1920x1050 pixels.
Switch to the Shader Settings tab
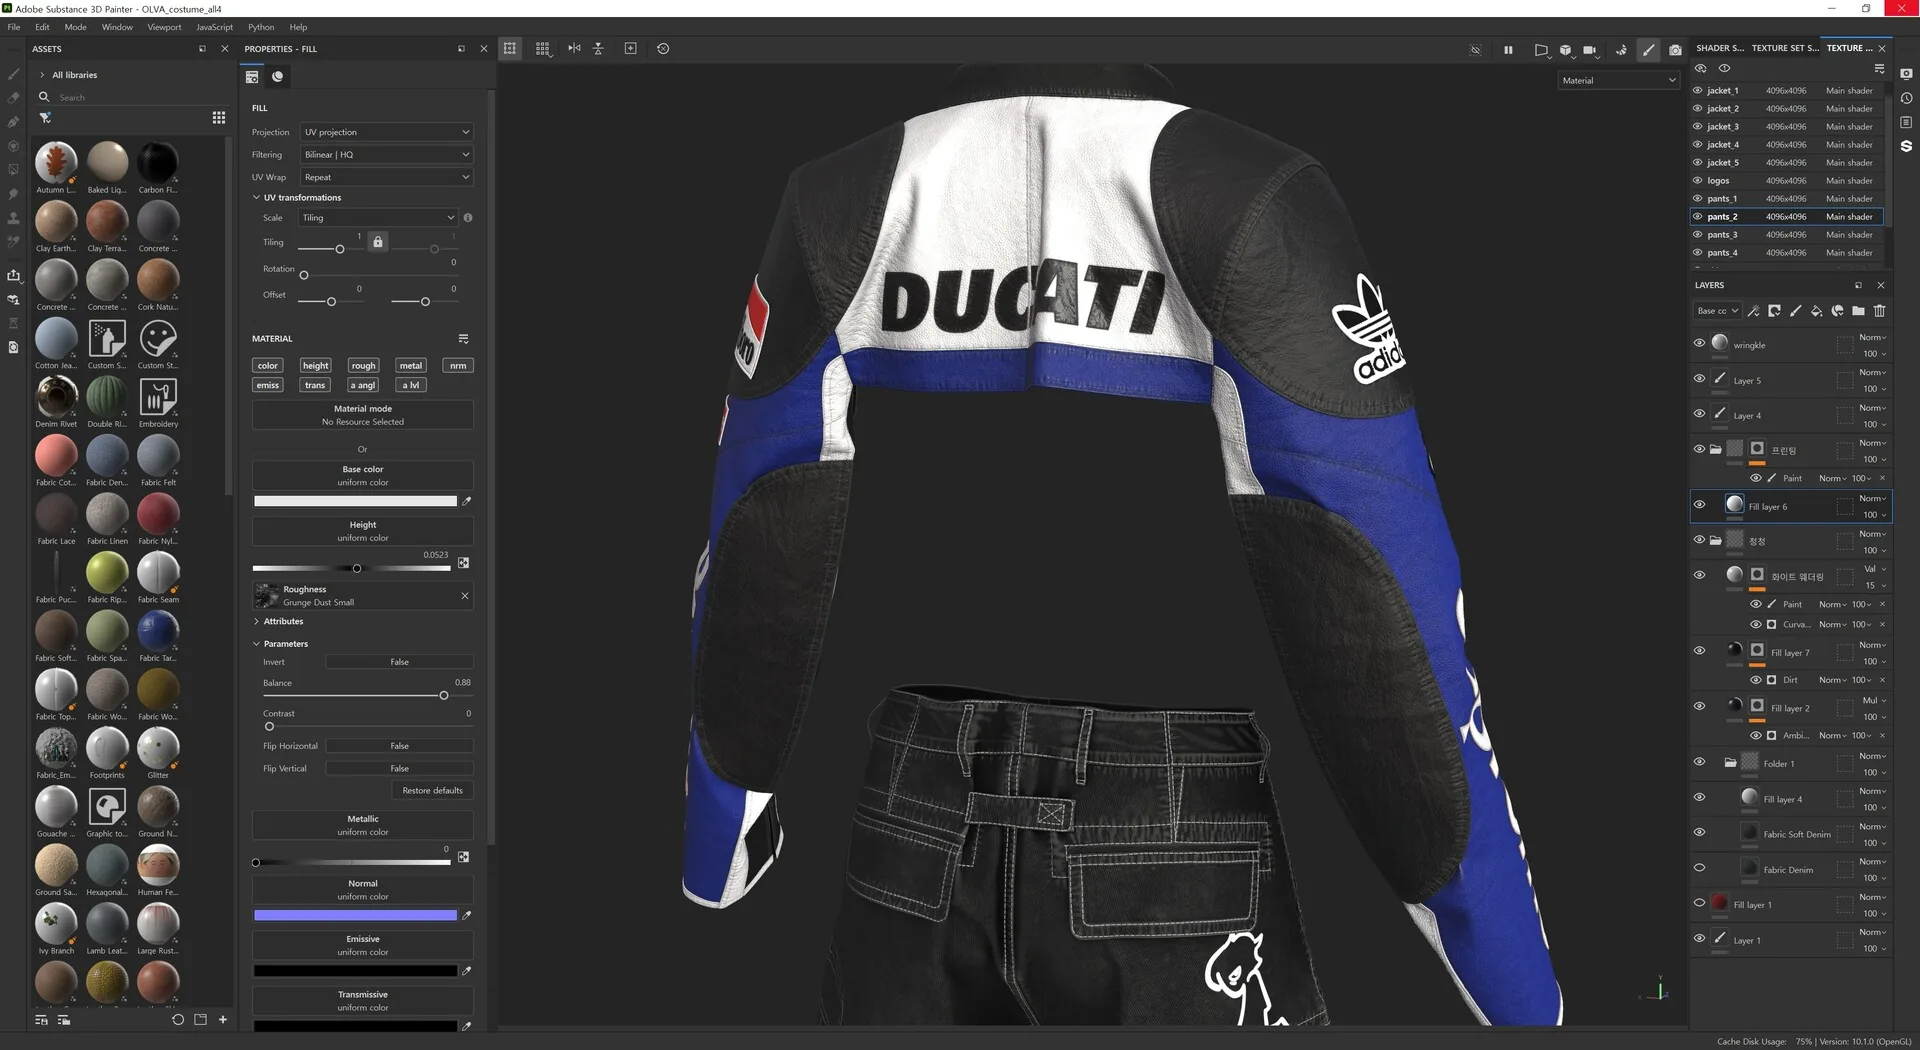point(1719,48)
